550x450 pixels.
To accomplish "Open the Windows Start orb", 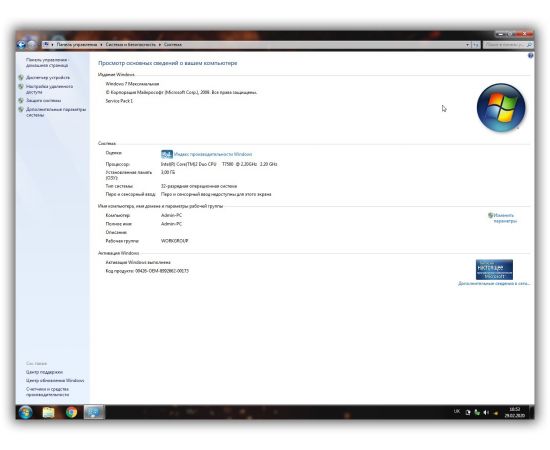I will (25, 412).
